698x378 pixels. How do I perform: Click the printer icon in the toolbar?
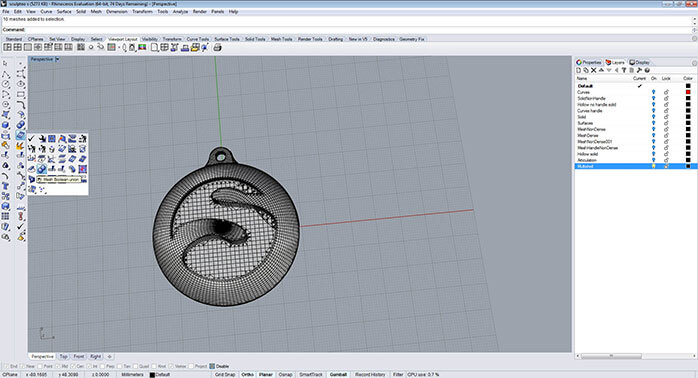[217, 47]
